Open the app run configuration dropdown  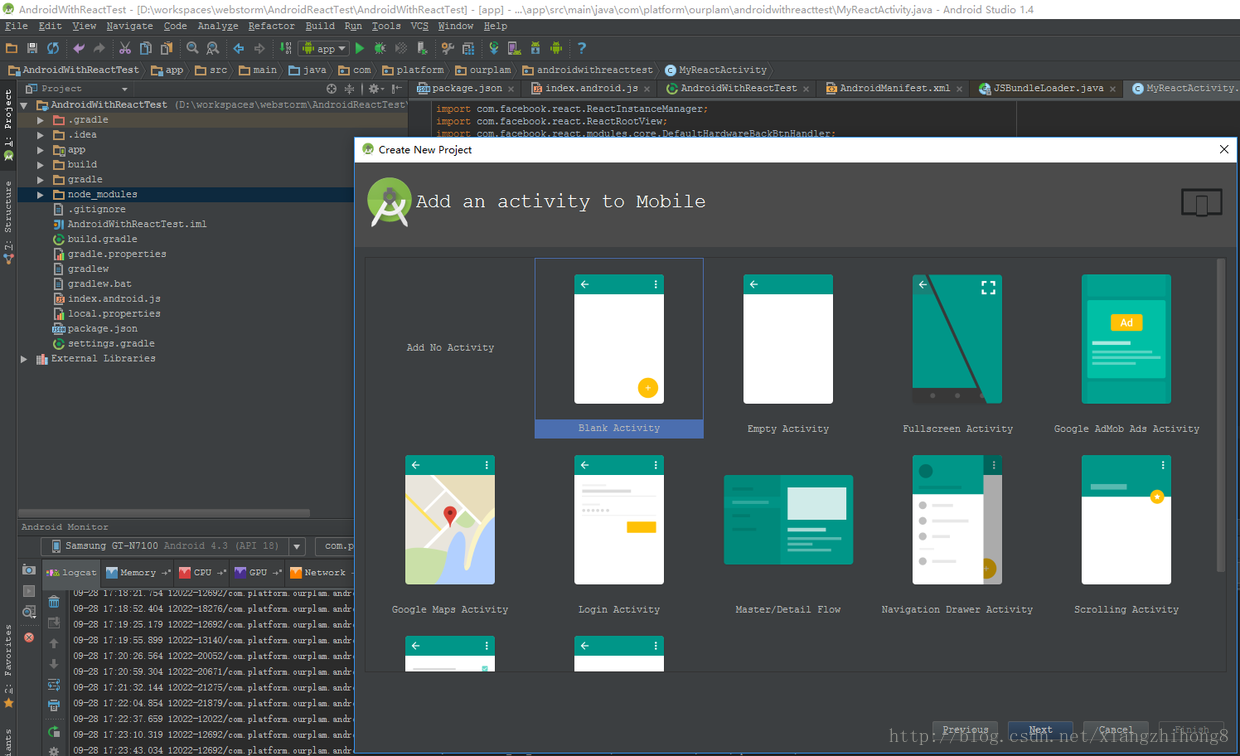[323, 48]
